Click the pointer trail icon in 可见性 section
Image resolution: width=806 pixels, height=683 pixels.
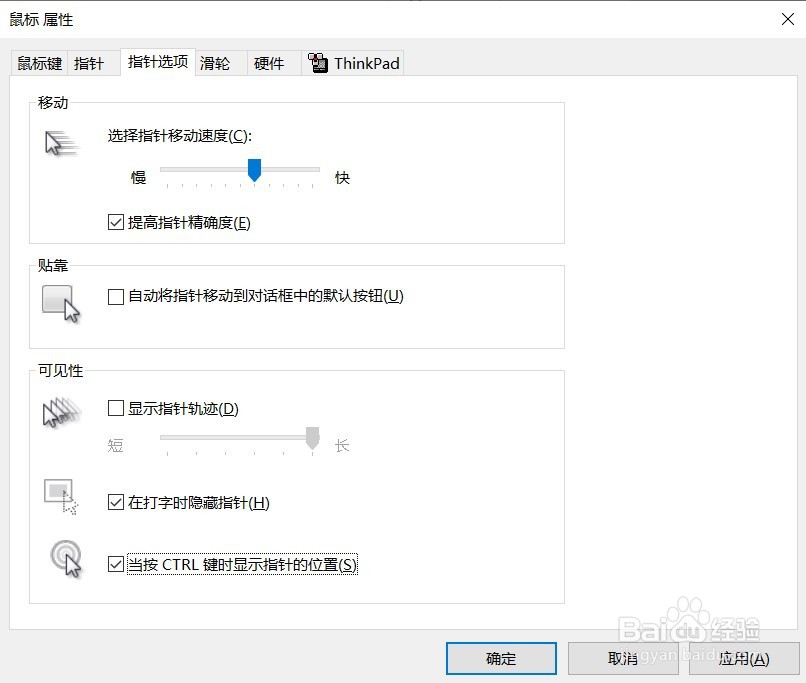pyautogui.click(x=60, y=411)
